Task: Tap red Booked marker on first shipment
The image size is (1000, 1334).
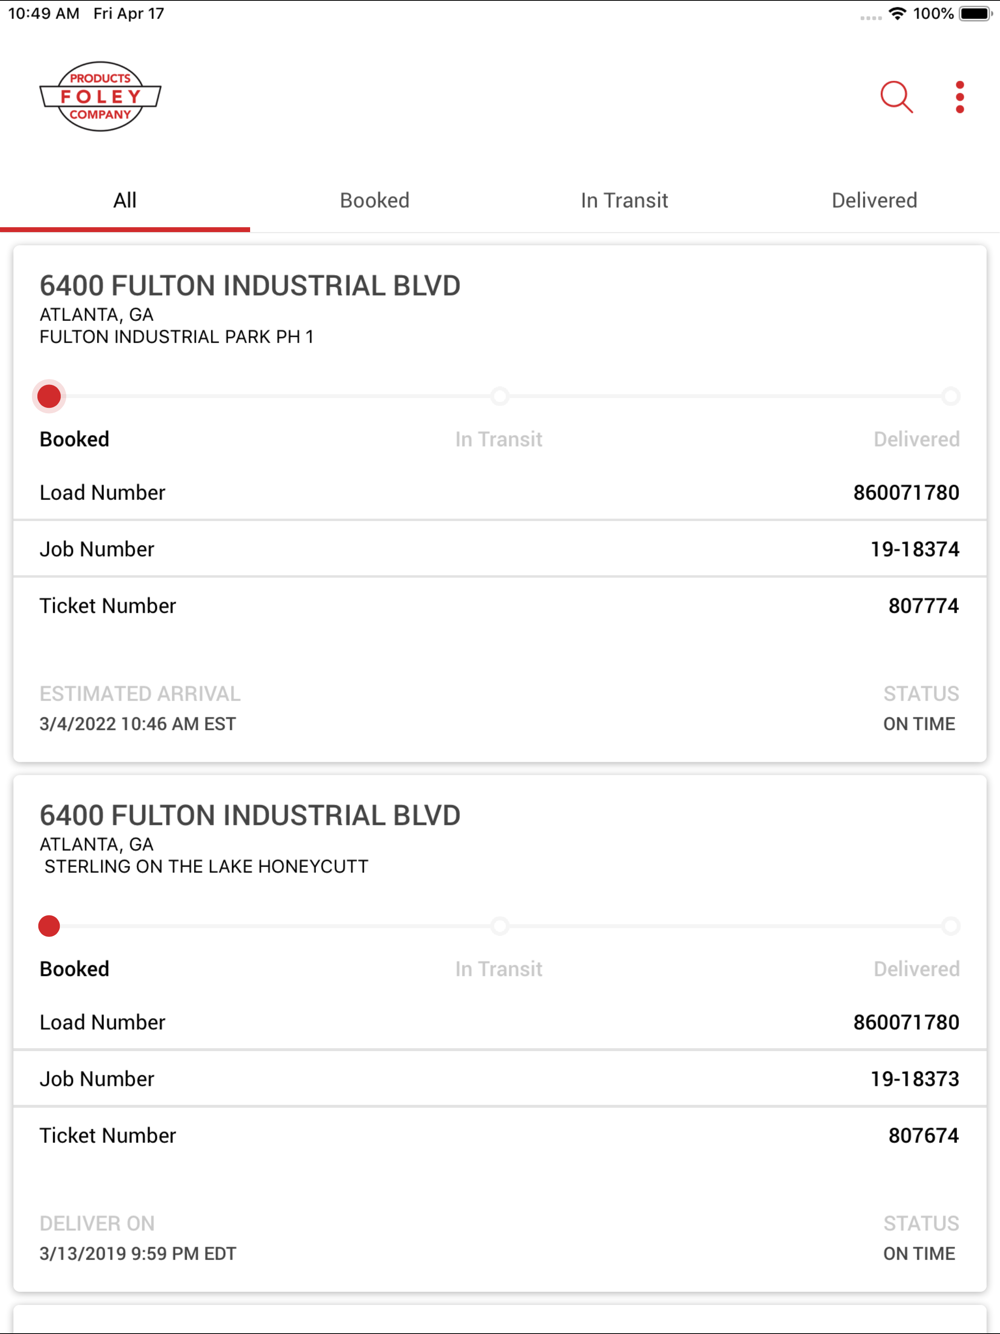Action: [49, 396]
